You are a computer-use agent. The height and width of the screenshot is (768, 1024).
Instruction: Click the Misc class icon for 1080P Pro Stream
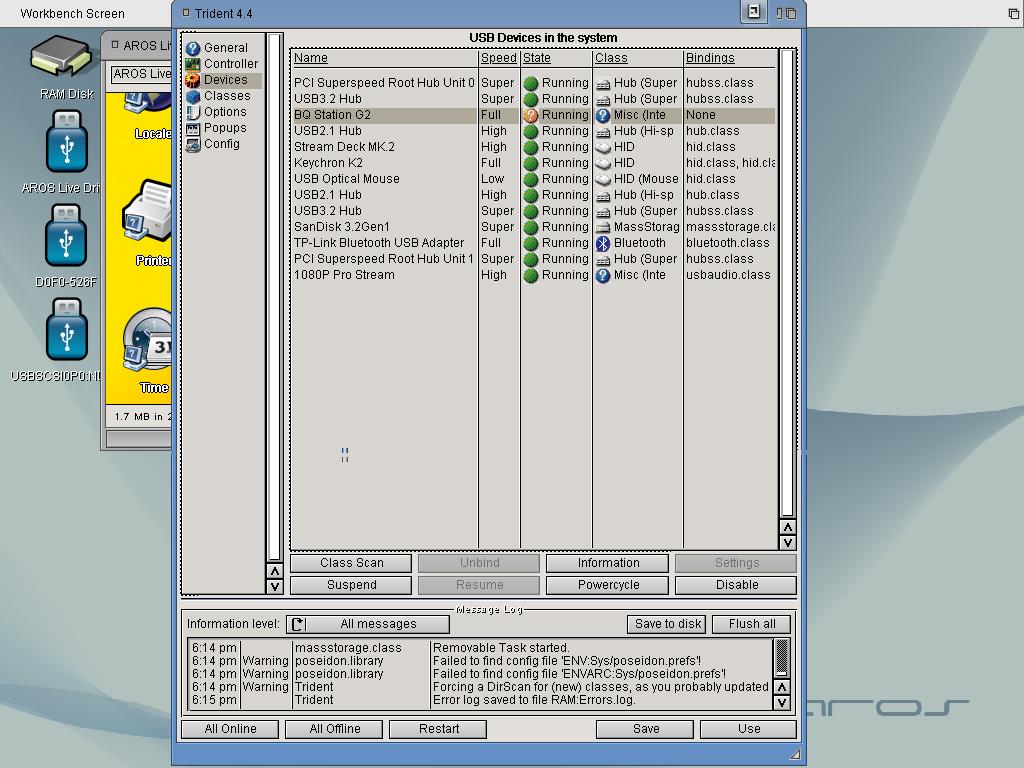(603, 275)
